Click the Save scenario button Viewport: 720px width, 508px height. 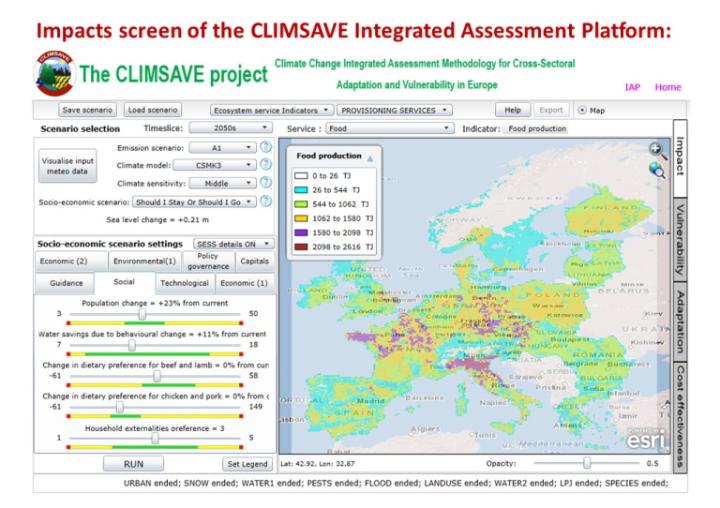click(88, 110)
